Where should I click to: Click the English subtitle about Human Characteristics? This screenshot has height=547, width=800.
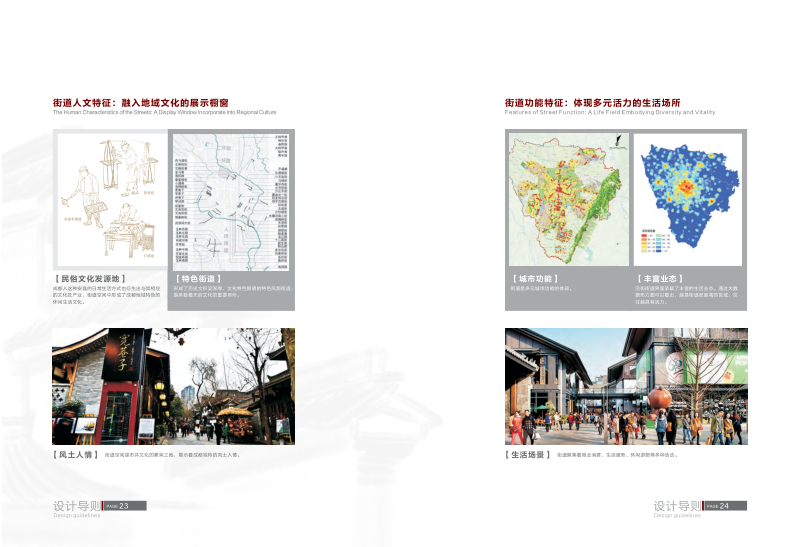point(164,112)
